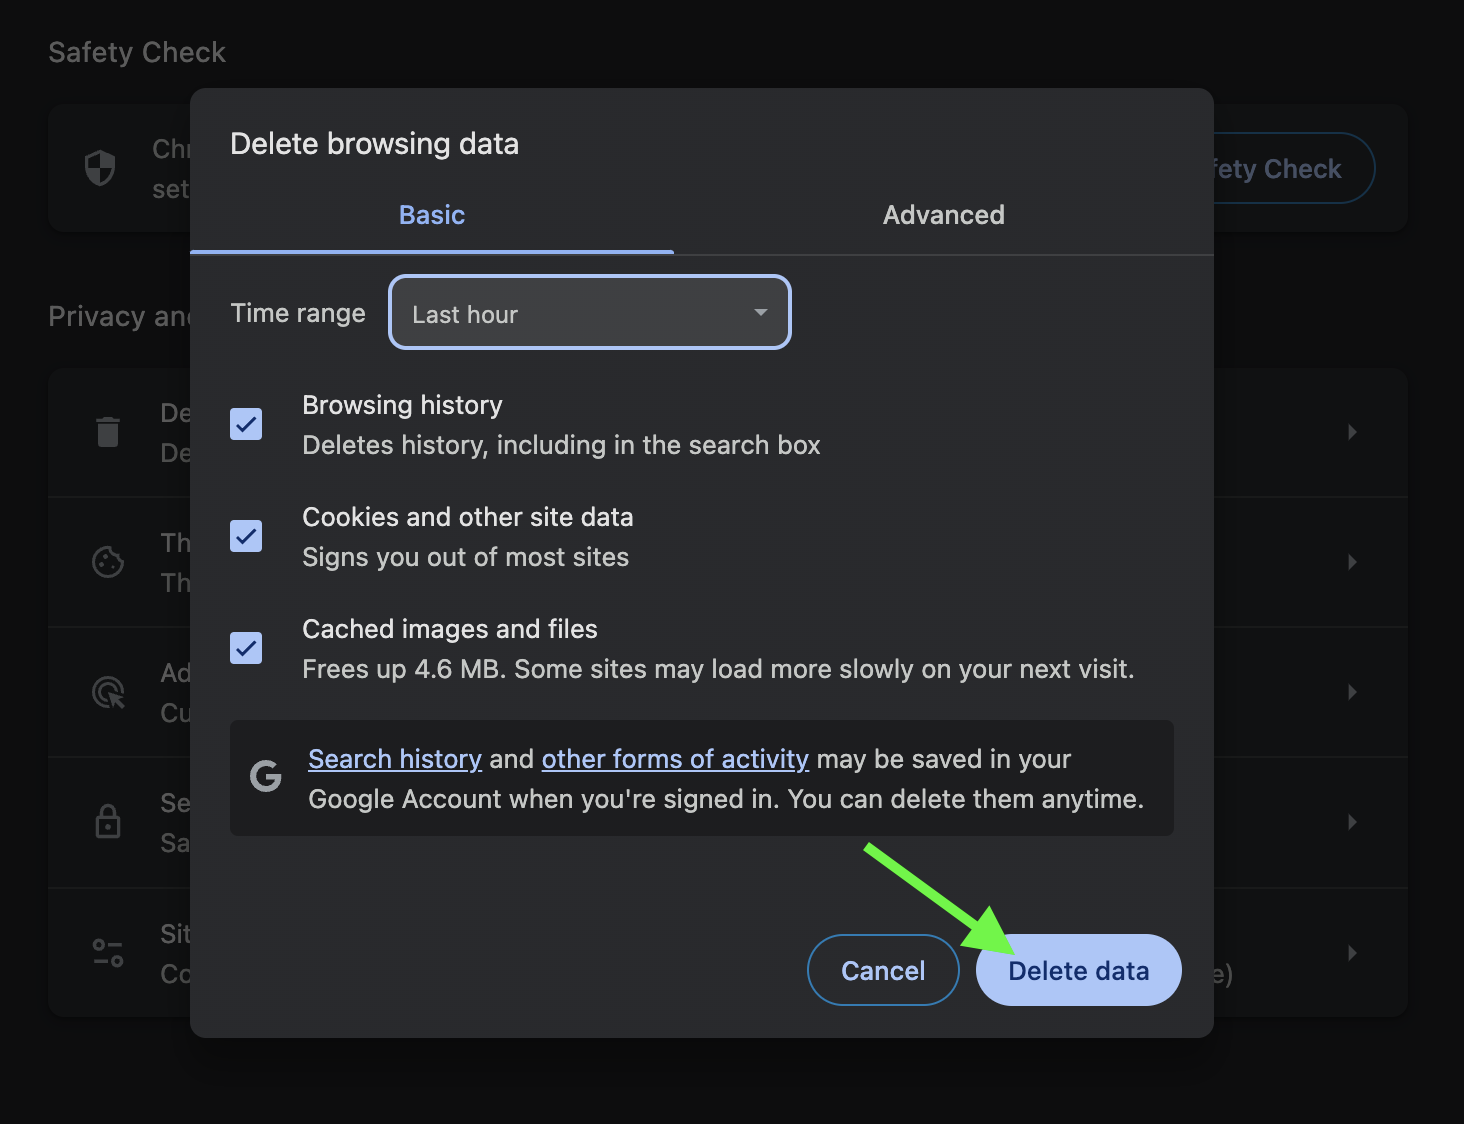Open the Search history link
1464x1124 pixels.
click(x=395, y=759)
